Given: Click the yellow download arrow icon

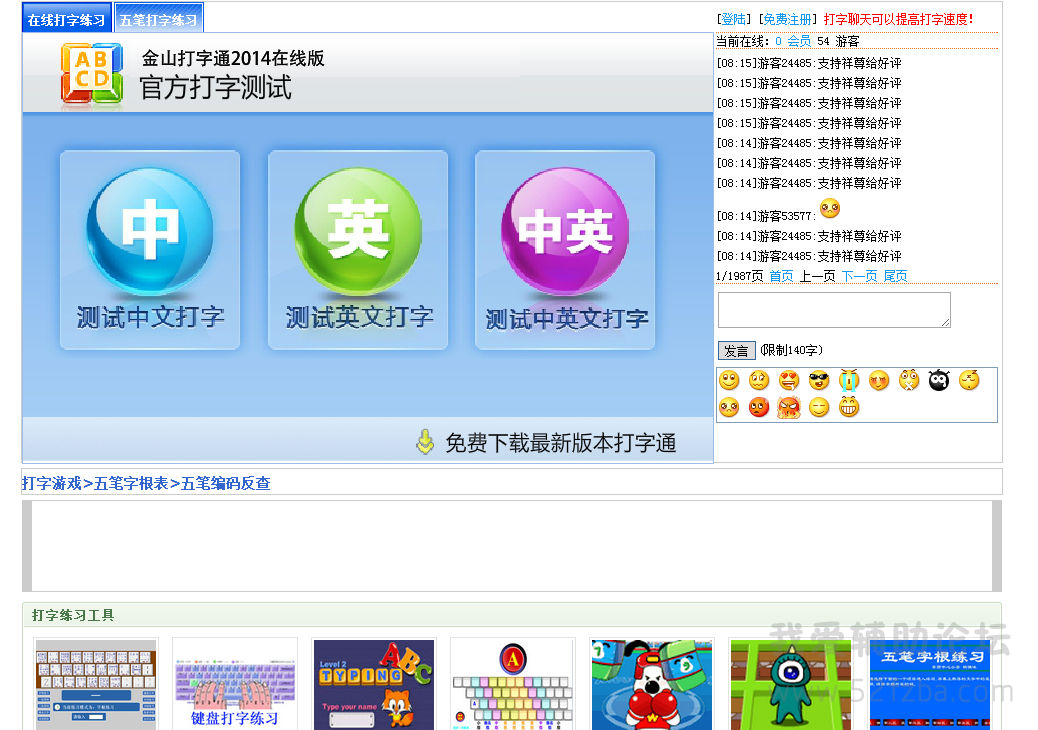Looking at the screenshot, I should point(425,442).
